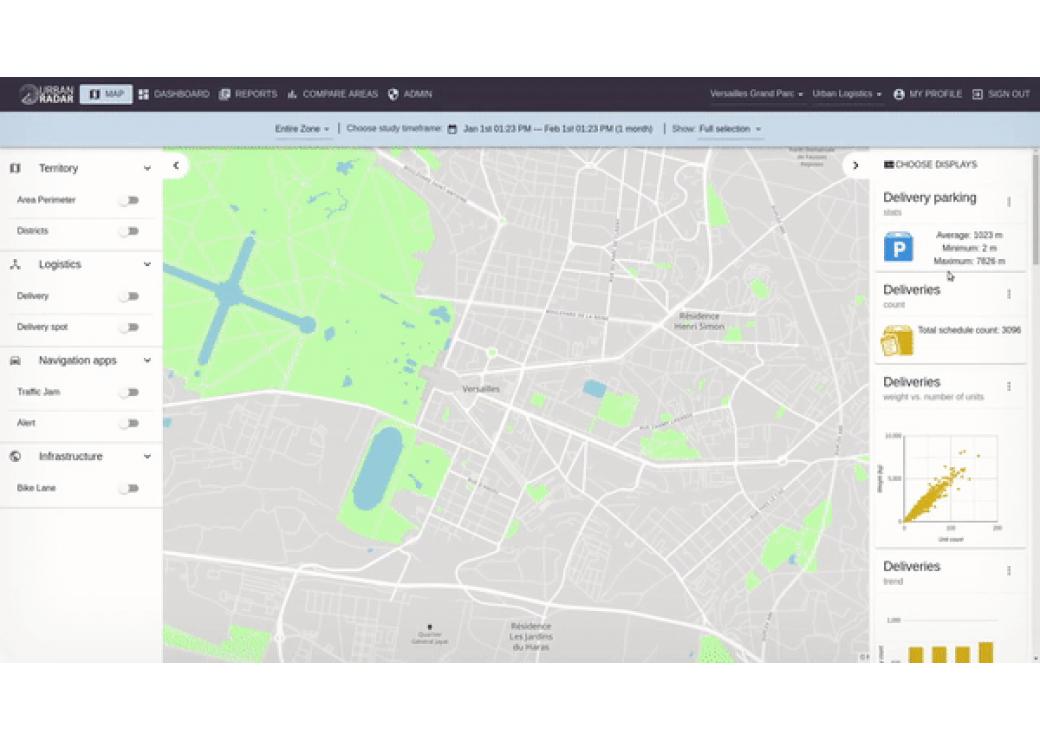Click the My Profile avatar icon
Screen dimensions: 1040x740
pos(899,94)
